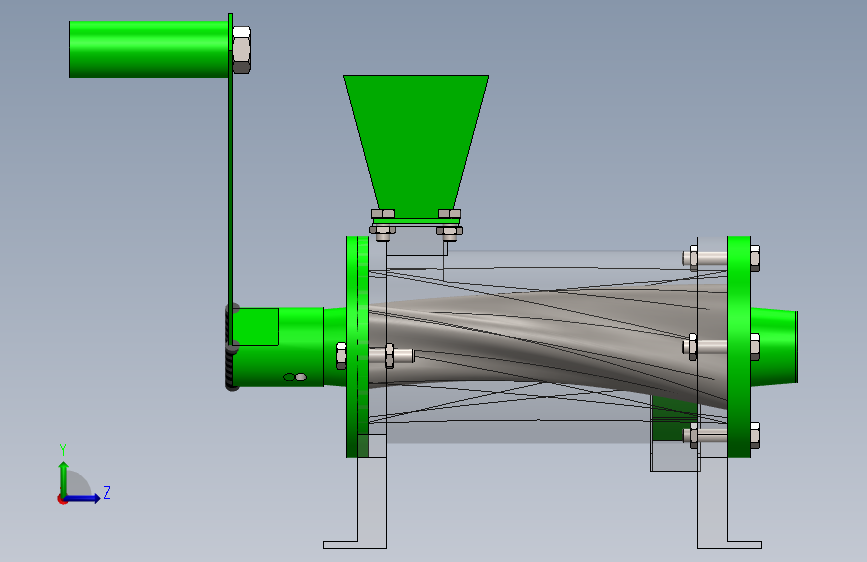Select the left green end flange plate
This screenshot has height=562, width=867.
tap(357, 347)
